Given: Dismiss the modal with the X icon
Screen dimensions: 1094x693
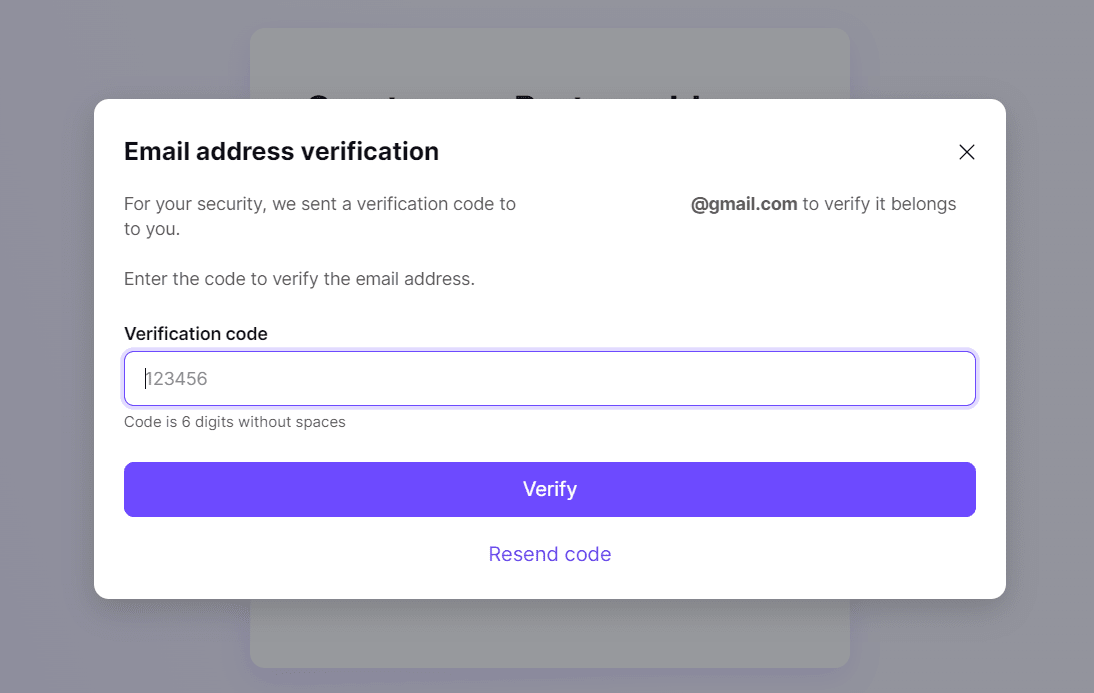Looking at the screenshot, I should 966,152.
